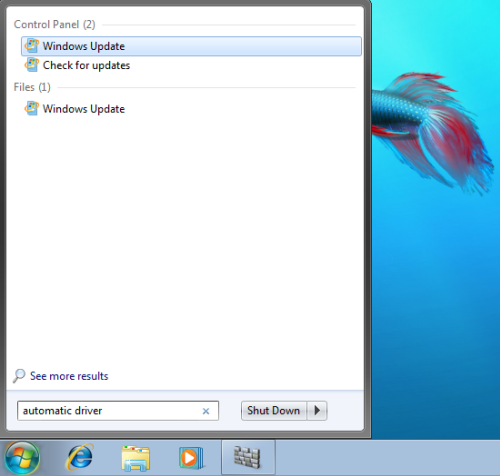Image resolution: width=500 pixels, height=476 pixels.
Task: Click the Shut Down button
Action: click(x=273, y=410)
